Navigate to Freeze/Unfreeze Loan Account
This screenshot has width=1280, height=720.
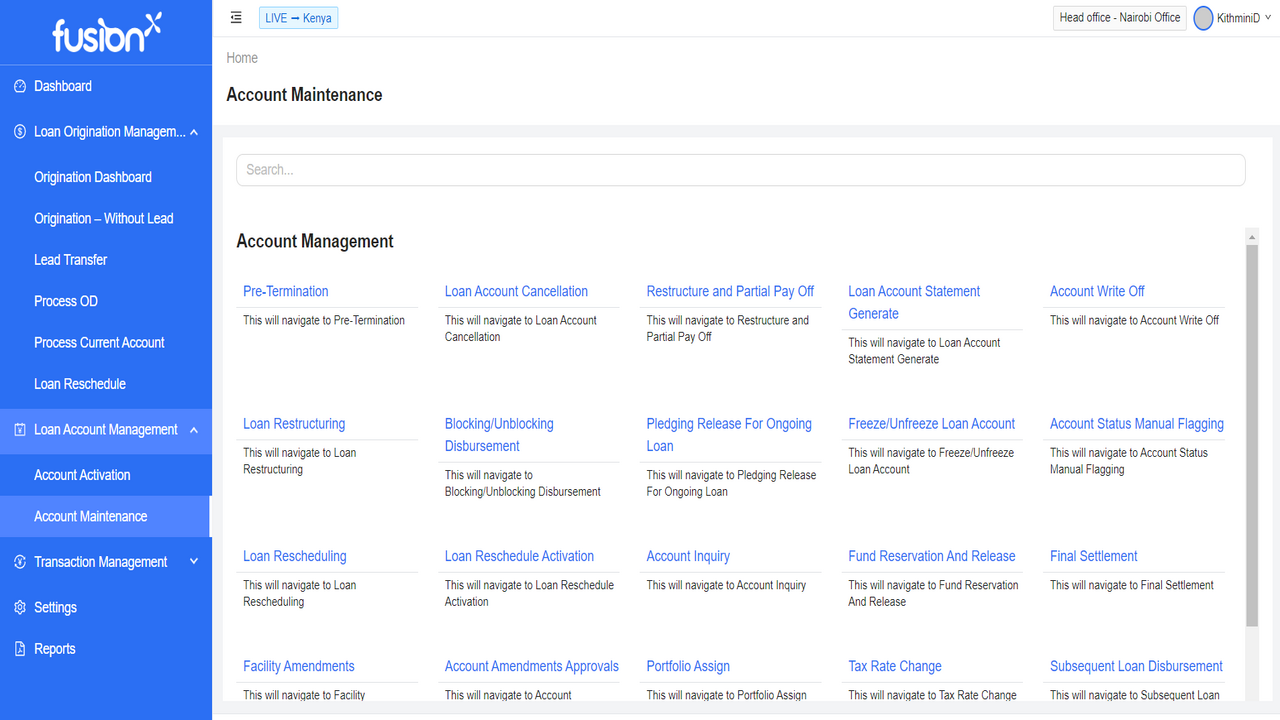(931, 423)
